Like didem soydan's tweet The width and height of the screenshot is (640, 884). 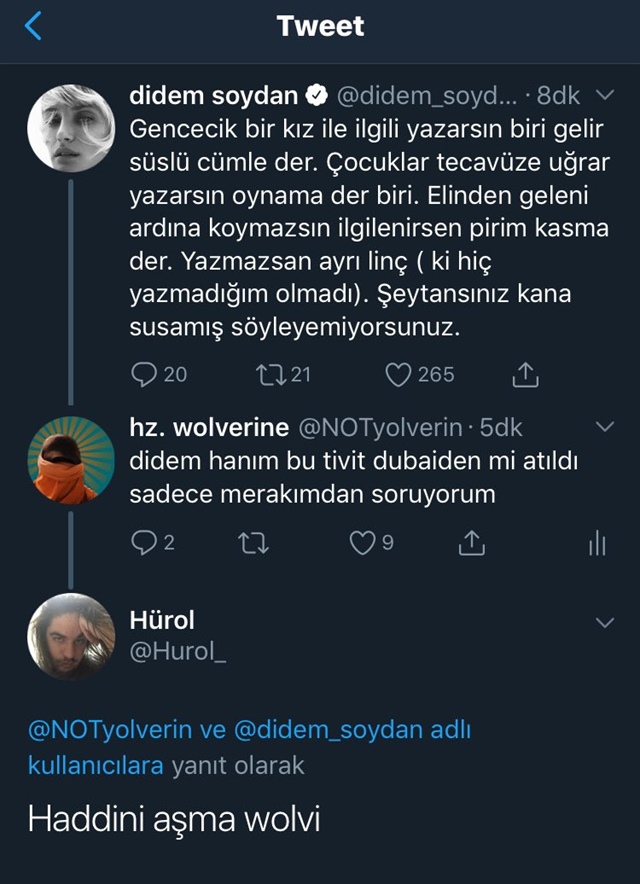tap(398, 374)
